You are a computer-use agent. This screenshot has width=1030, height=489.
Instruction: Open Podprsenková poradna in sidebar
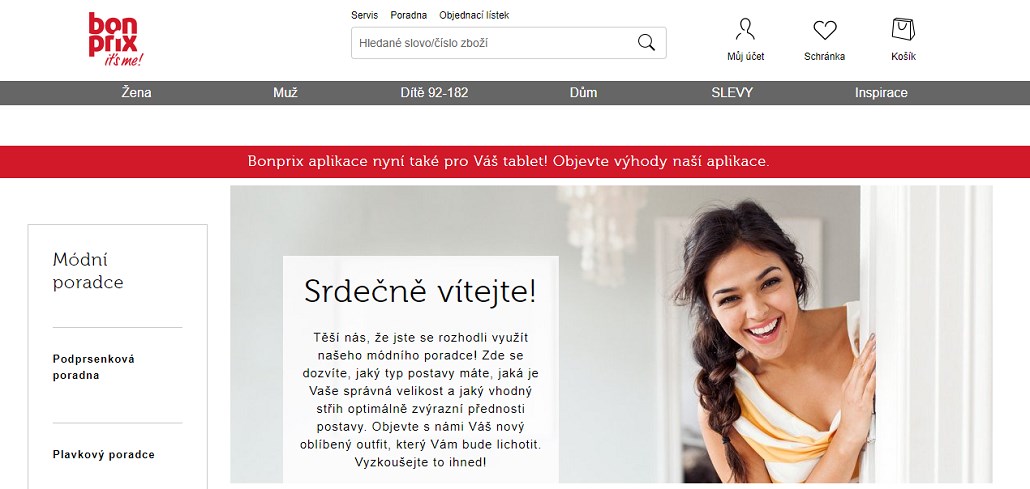coord(94,367)
